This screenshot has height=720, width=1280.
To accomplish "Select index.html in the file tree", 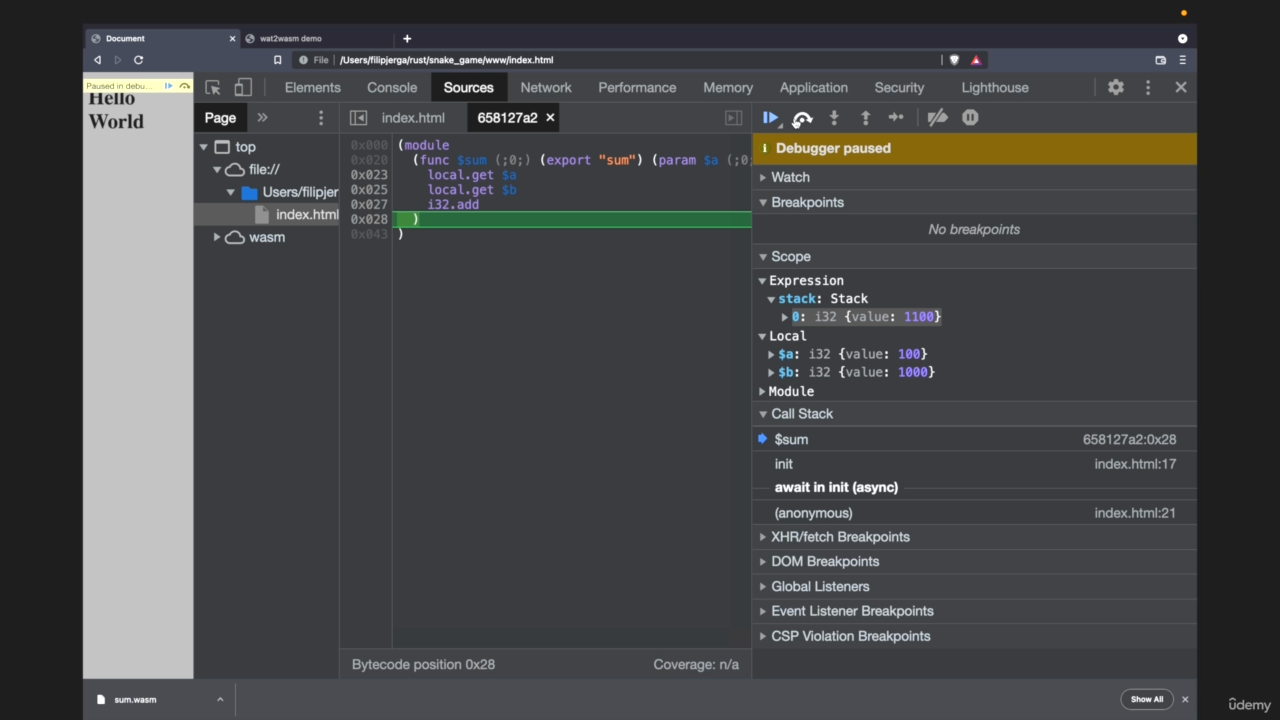I will point(306,215).
